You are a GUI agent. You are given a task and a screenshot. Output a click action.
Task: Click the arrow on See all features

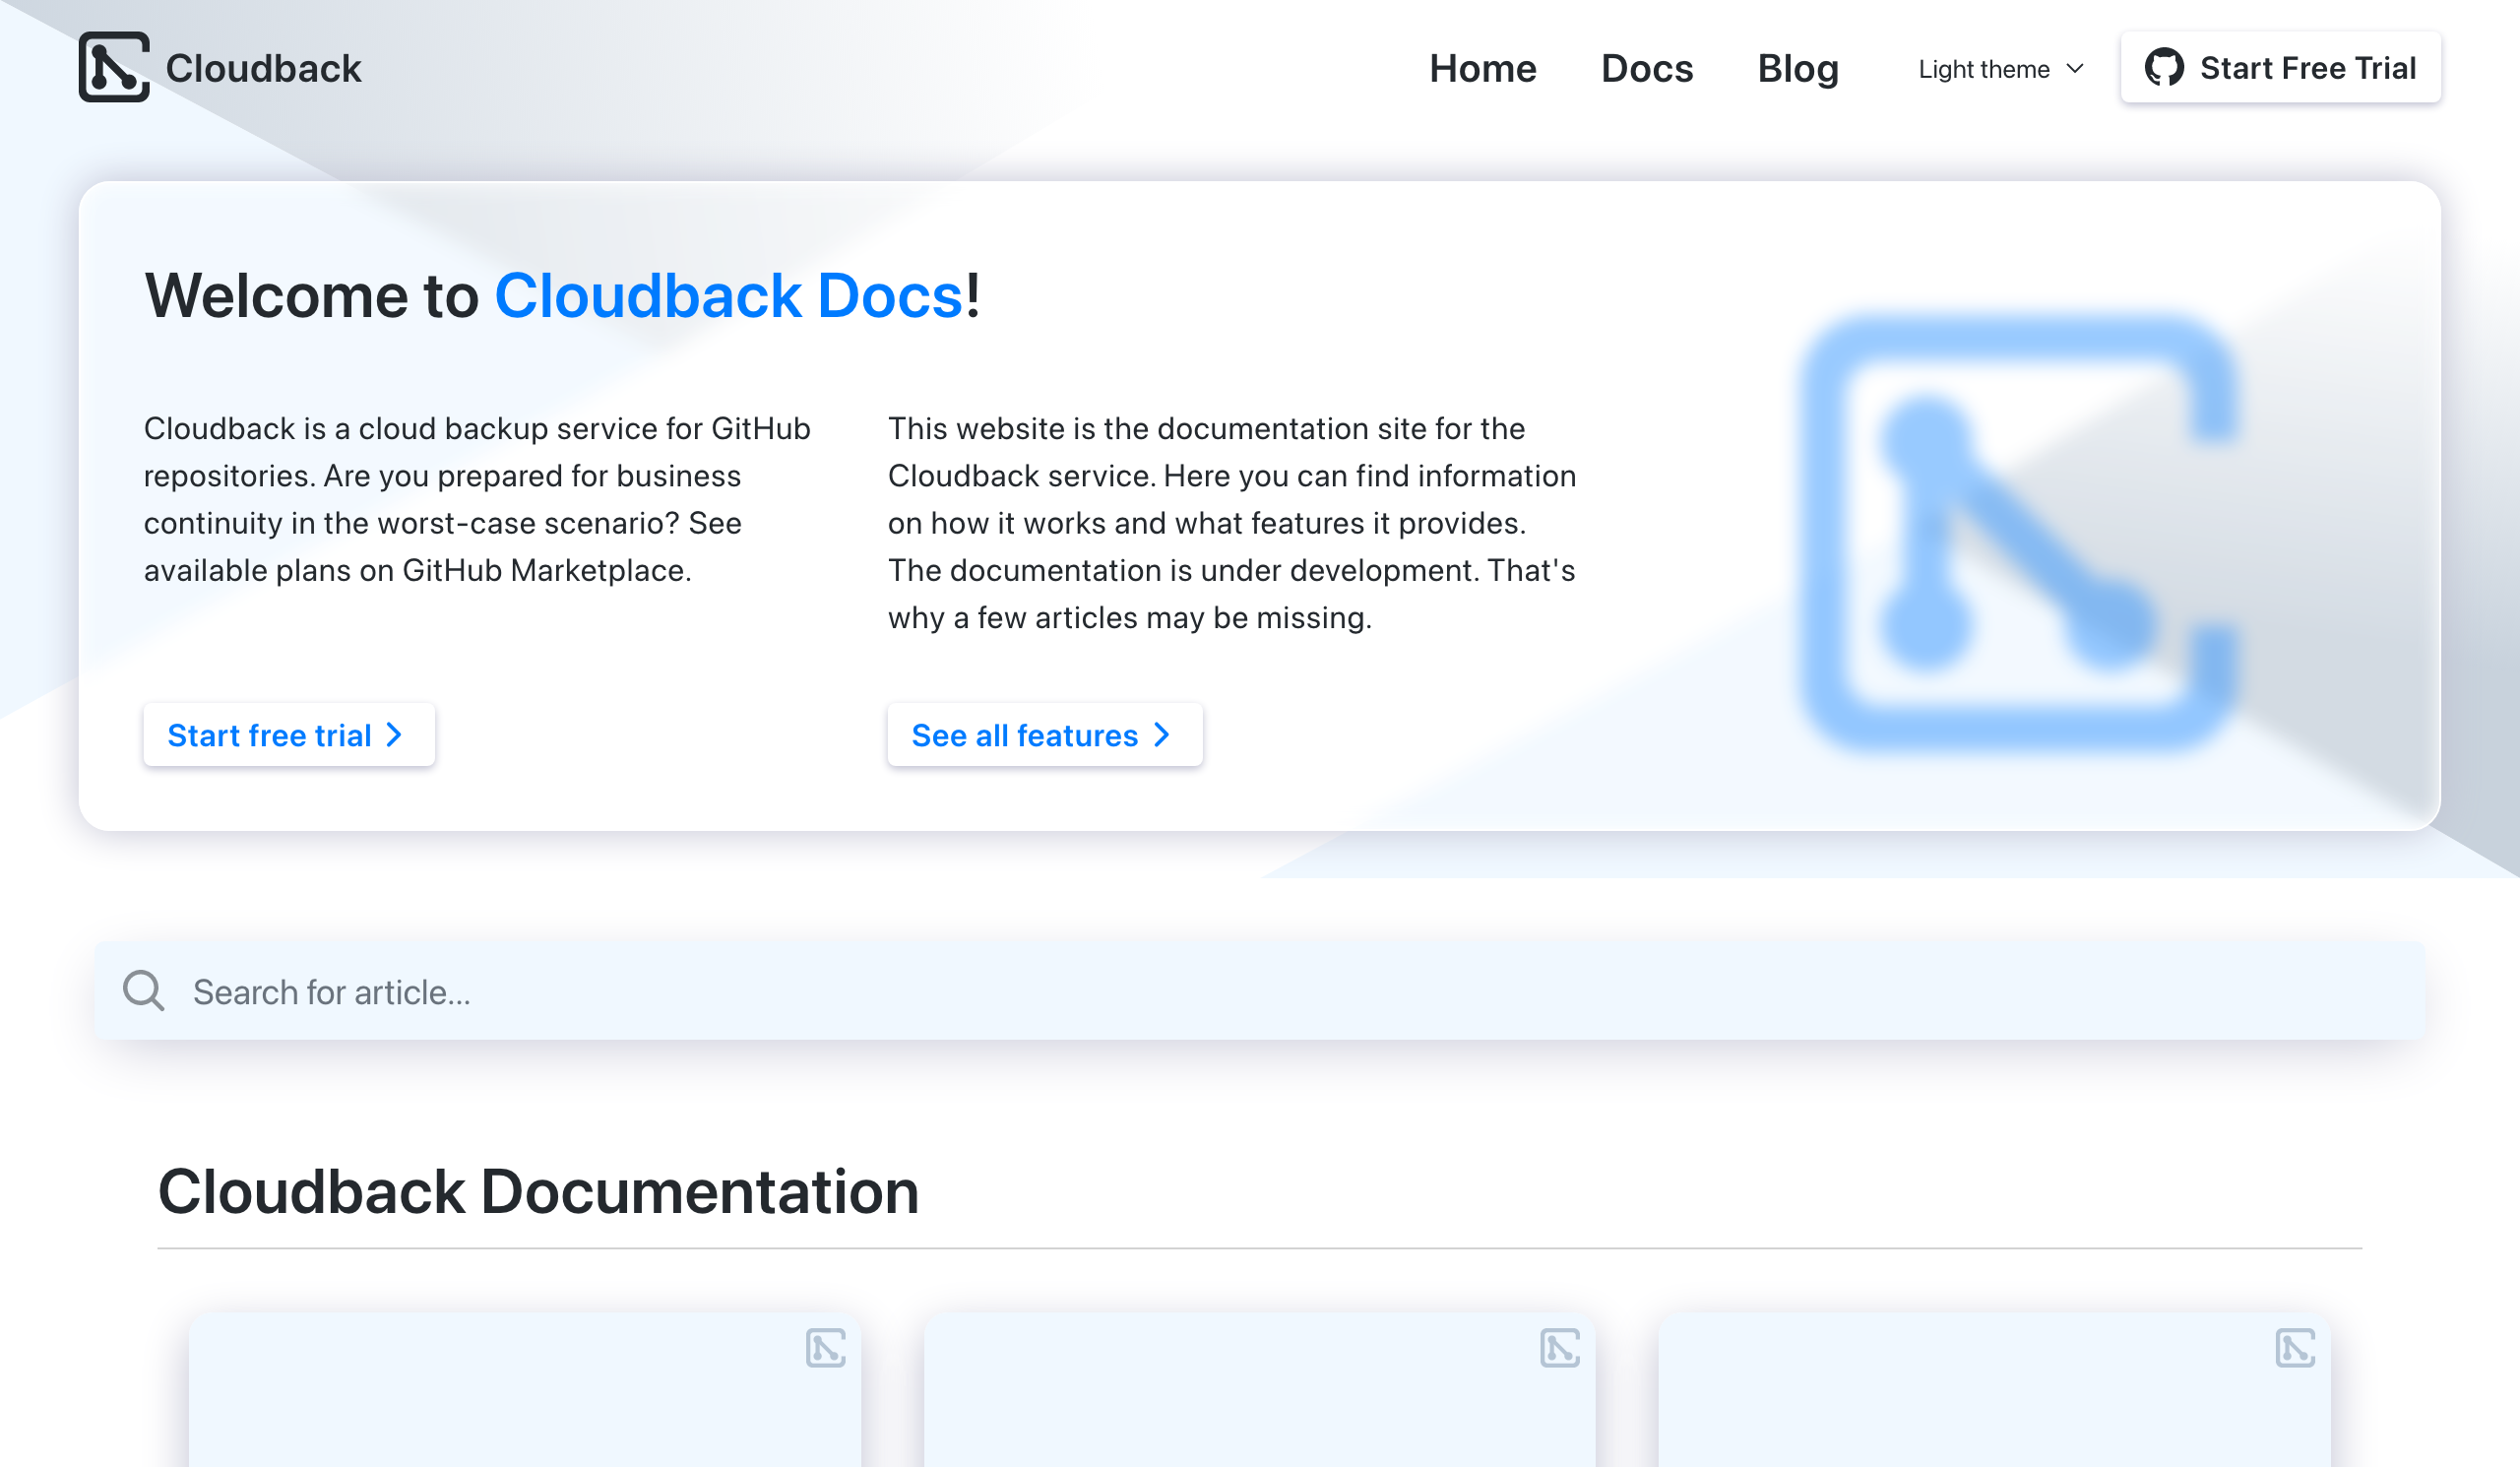[x=1162, y=735]
